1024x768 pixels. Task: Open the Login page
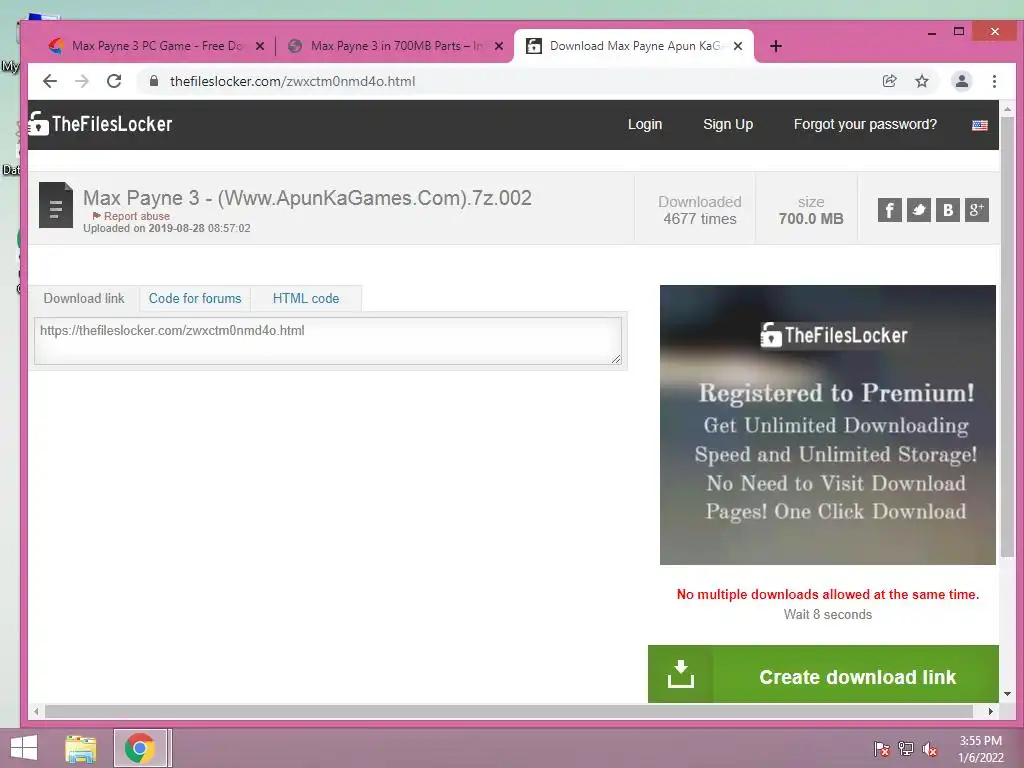645,124
